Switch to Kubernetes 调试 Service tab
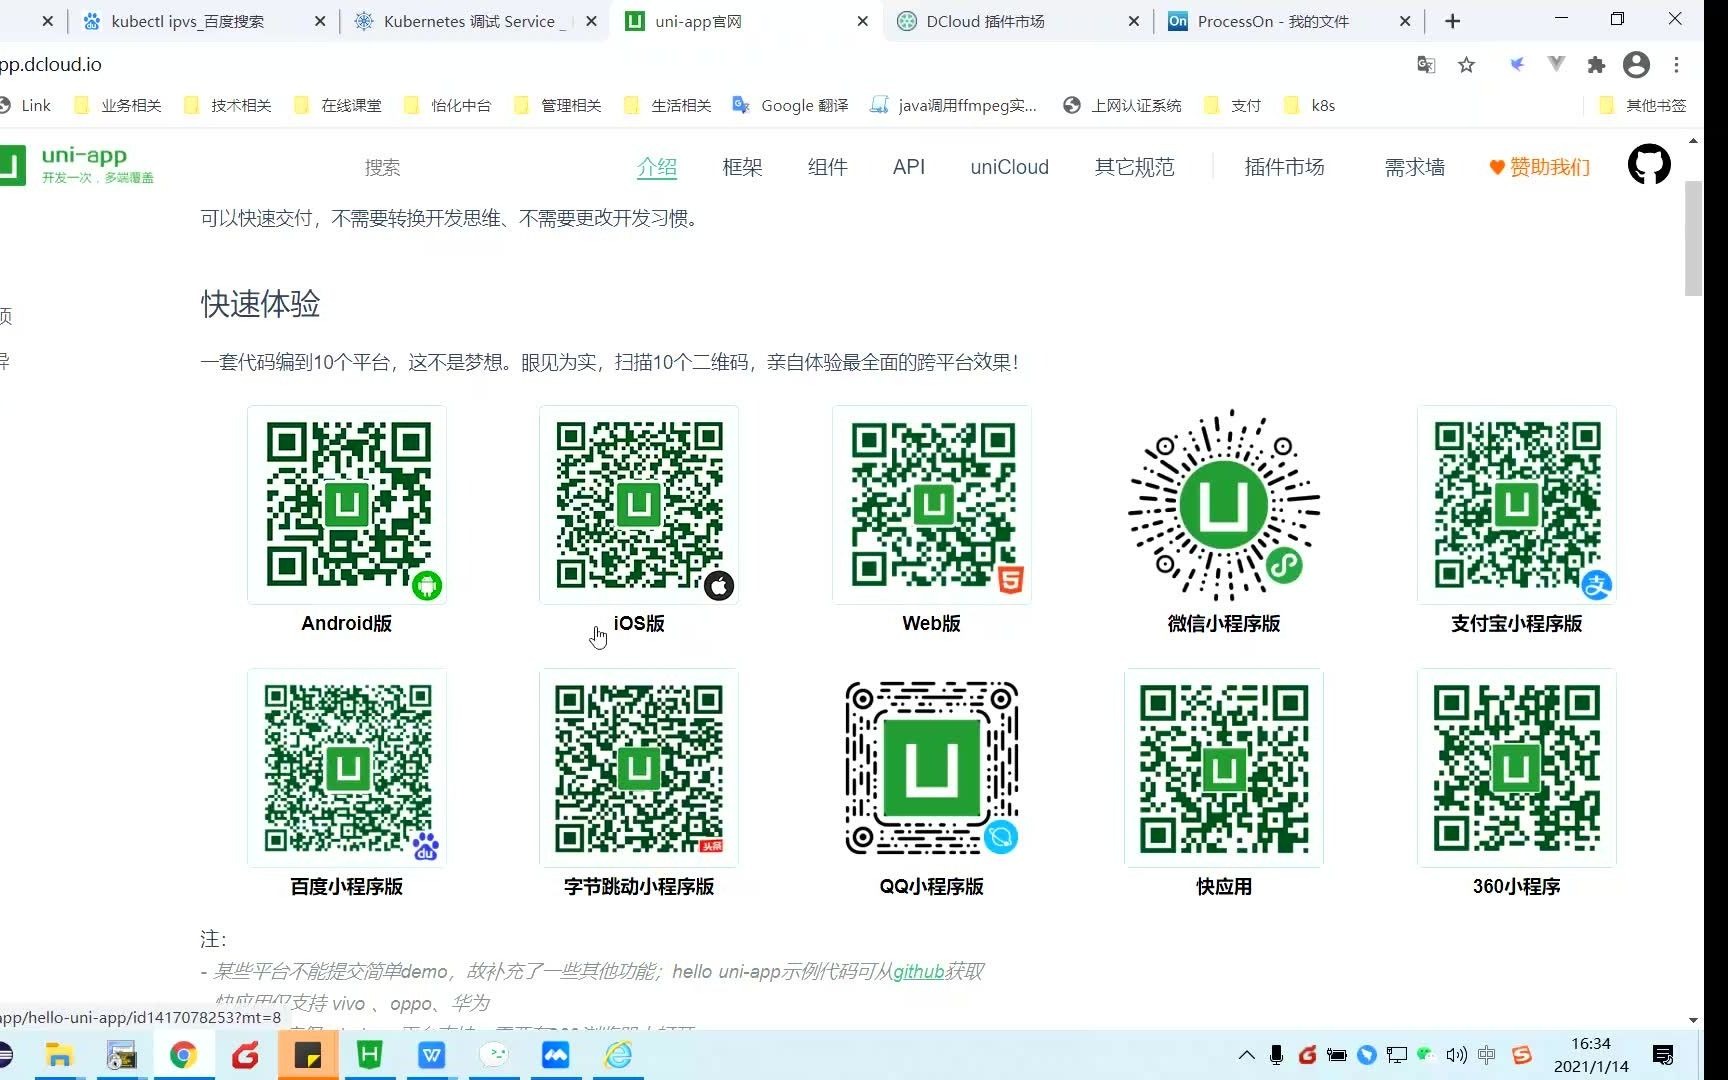The height and width of the screenshot is (1080, 1728). pos(474,21)
